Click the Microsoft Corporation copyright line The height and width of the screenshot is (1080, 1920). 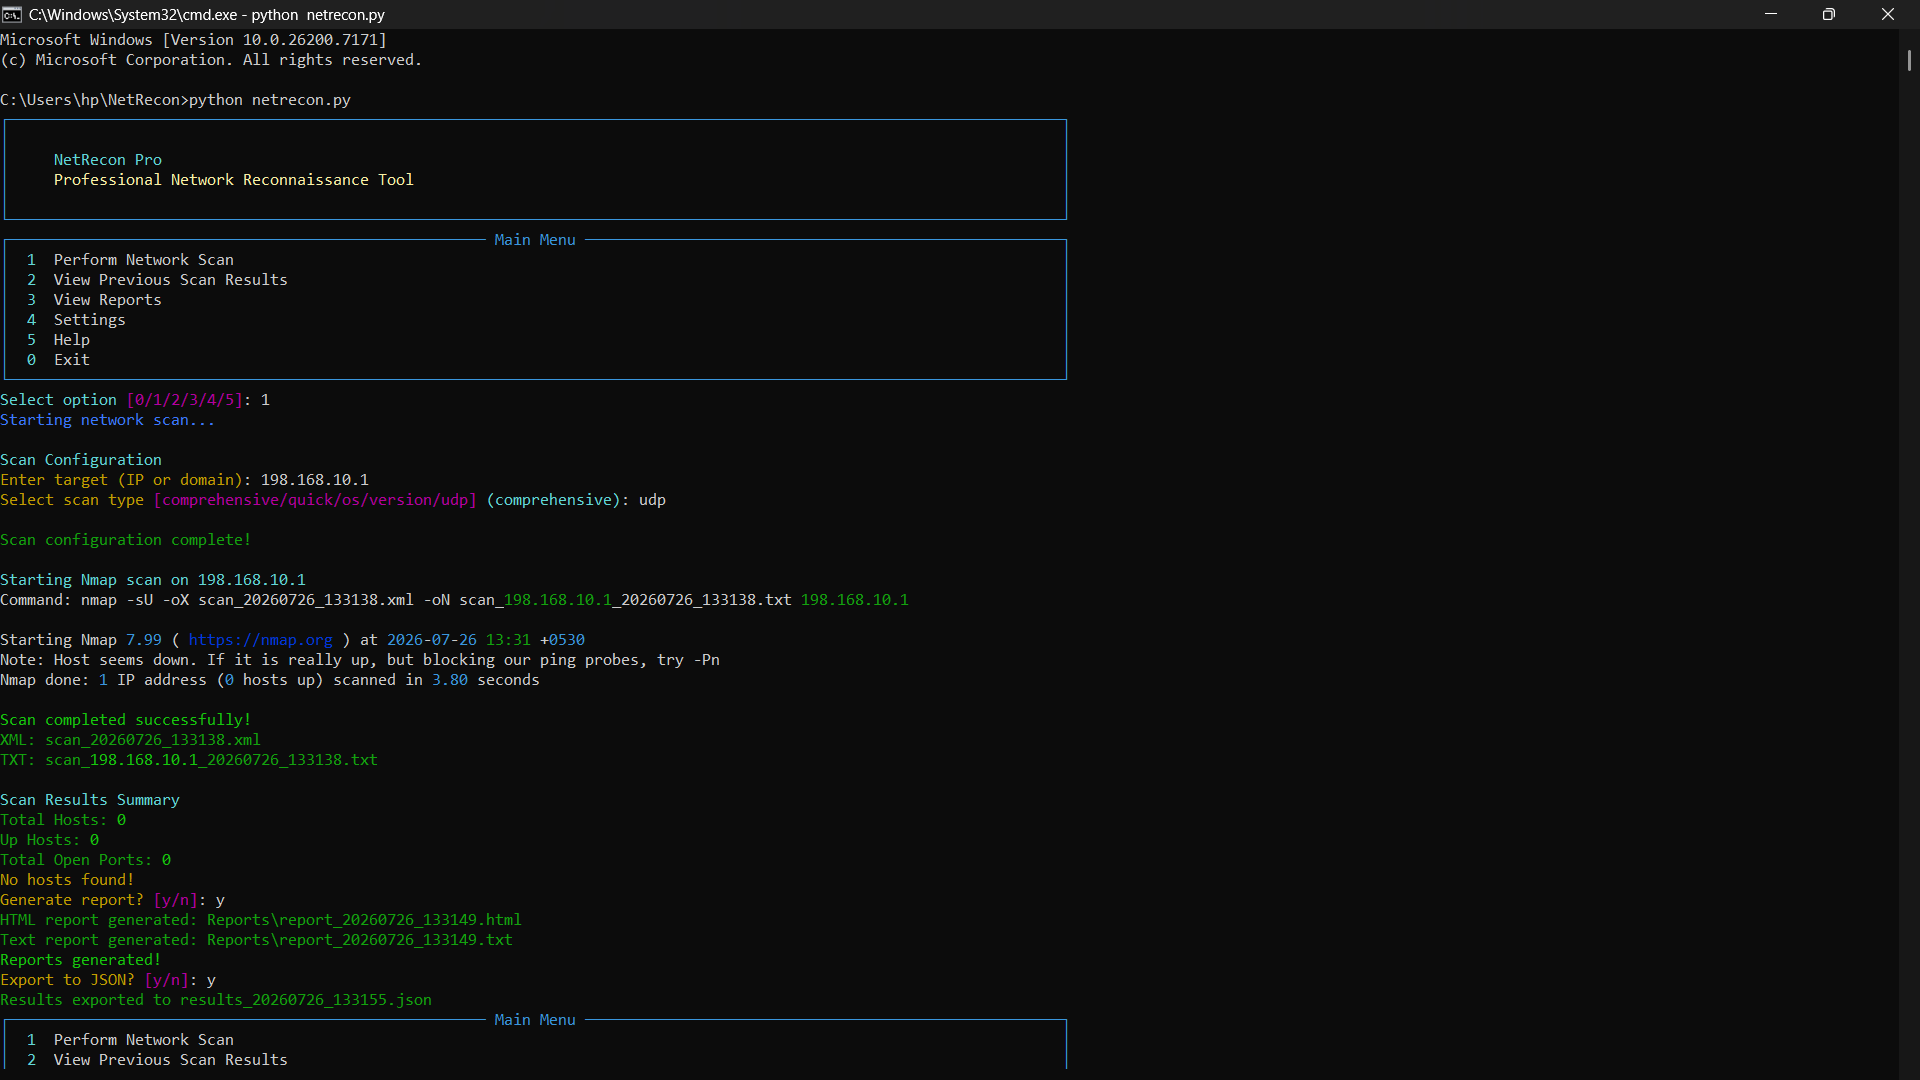(x=210, y=60)
